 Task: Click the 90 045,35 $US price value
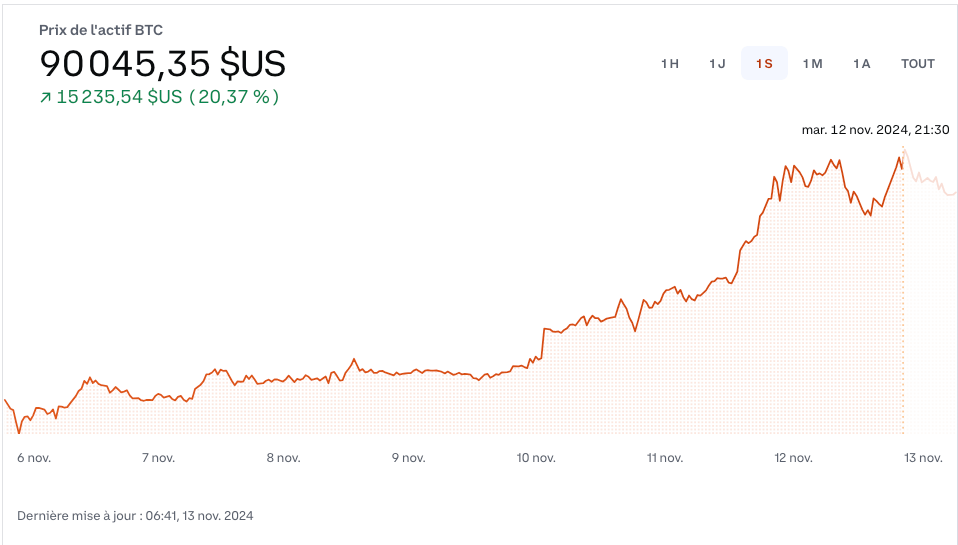coord(162,64)
